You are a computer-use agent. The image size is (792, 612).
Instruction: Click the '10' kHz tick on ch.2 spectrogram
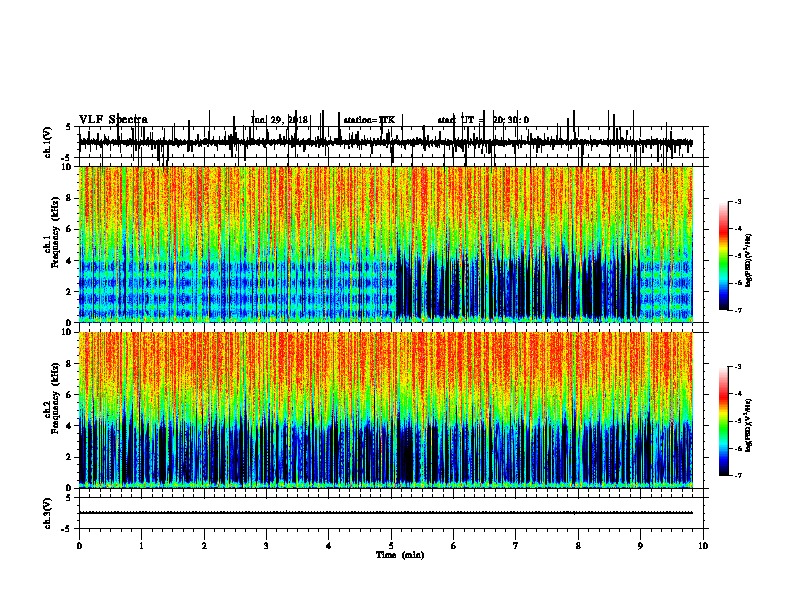point(68,332)
